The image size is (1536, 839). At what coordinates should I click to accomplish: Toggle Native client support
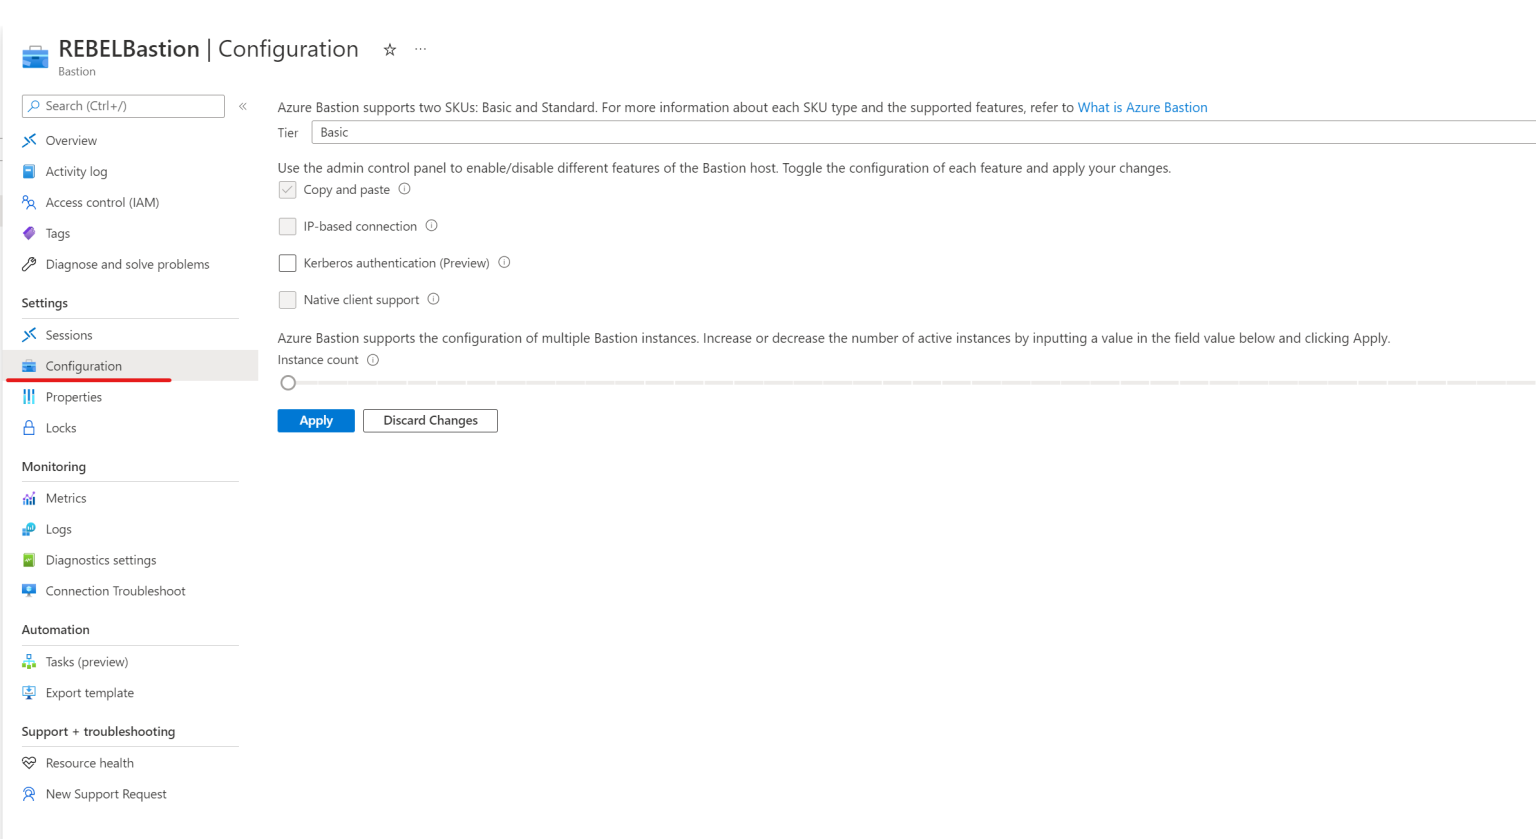coord(287,299)
